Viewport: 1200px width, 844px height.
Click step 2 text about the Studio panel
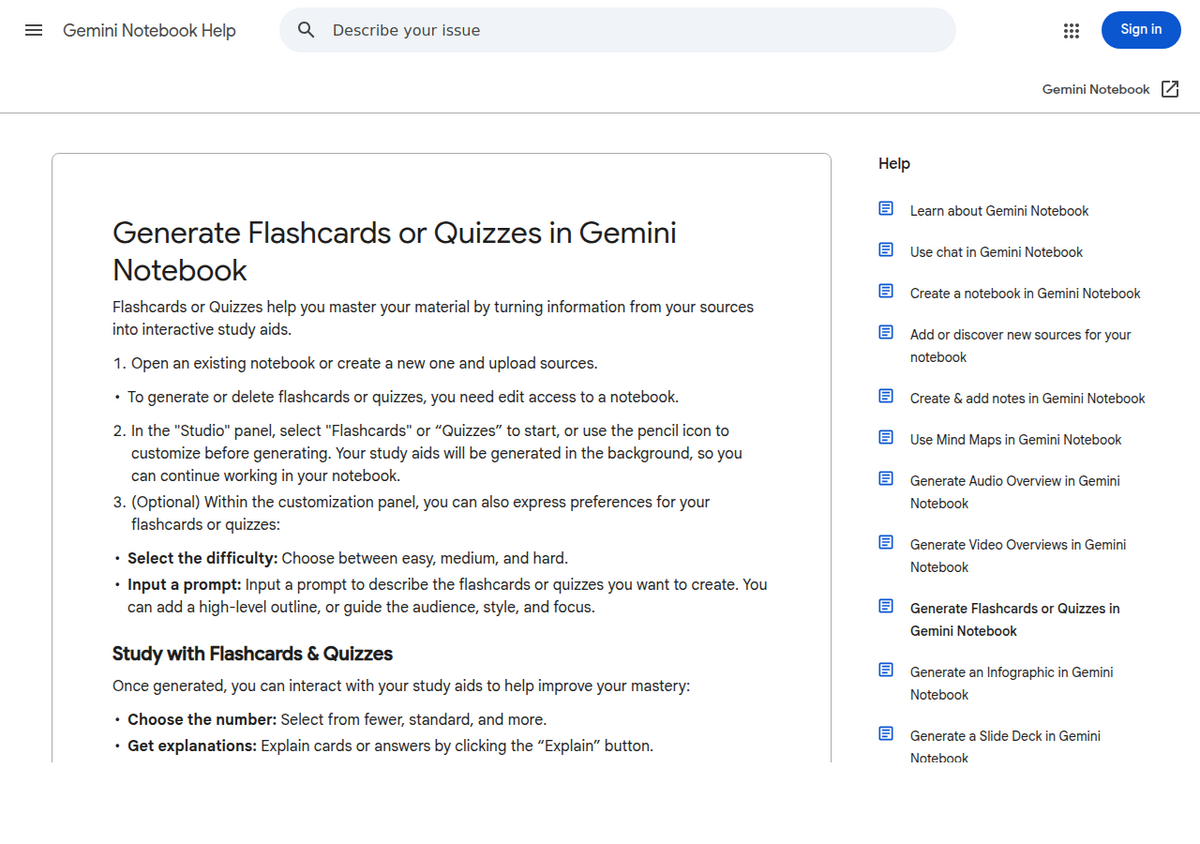coord(437,453)
